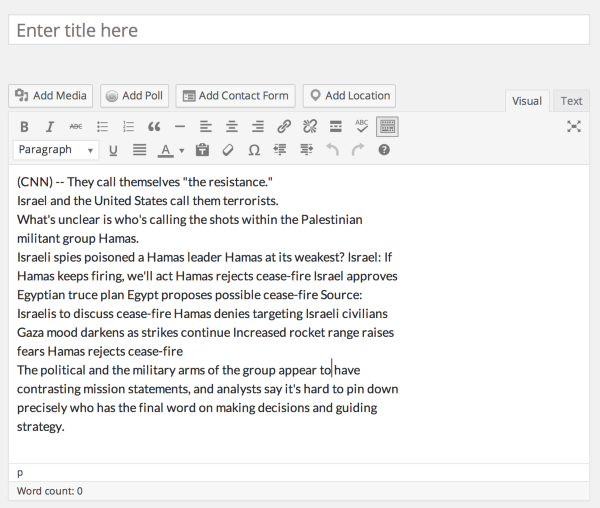
Task: Insert a blockquote
Action: 153,127
